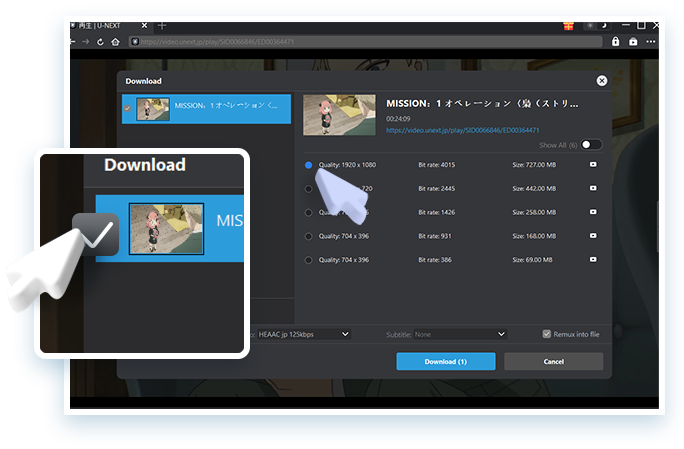Toggle the moon dark-mode icon
The height and width of the screenshot is (449, 684).
tap(605, 26)
